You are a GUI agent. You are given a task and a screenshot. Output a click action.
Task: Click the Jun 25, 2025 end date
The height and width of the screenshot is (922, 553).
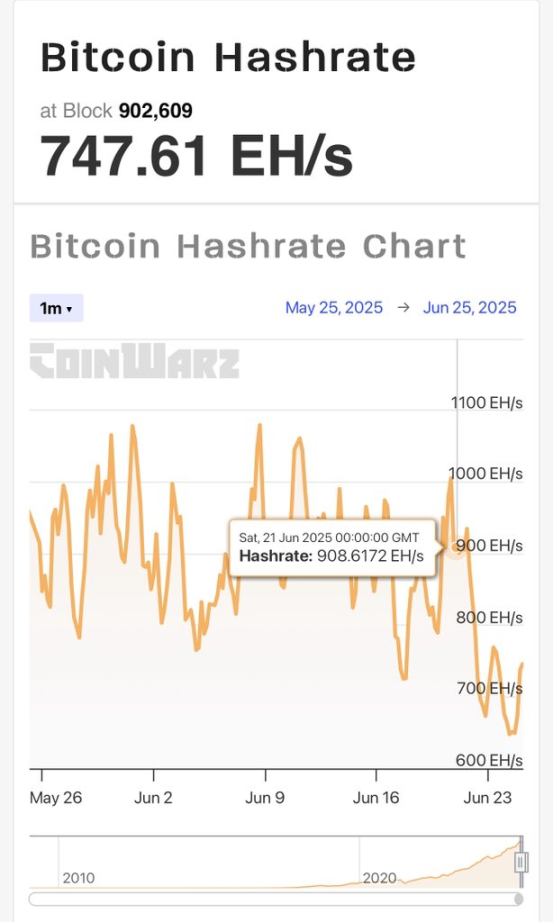click(469, 308)
